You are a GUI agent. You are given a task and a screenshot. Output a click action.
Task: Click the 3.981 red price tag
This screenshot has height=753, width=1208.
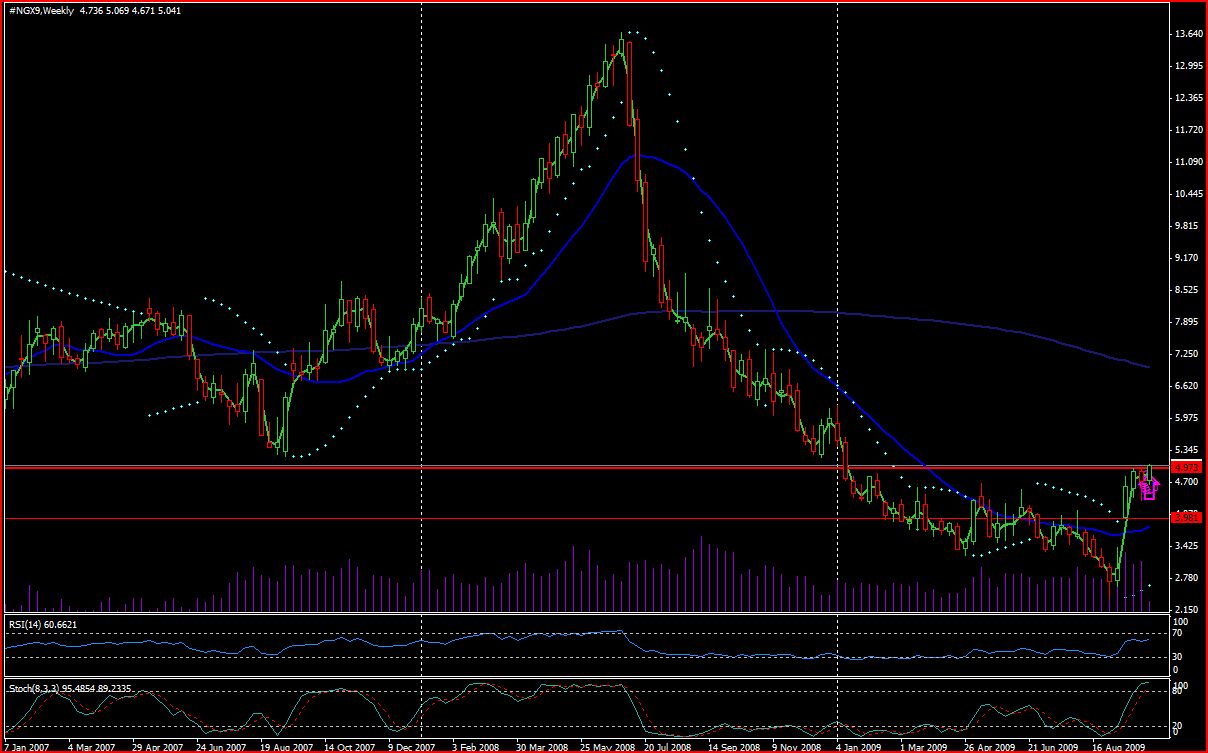pos(1186,517)
